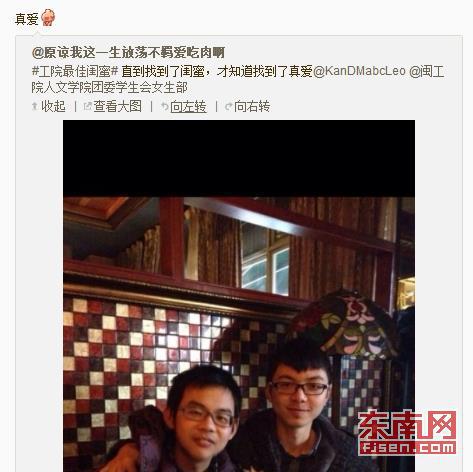
Task: Open 查看大图 to view full image
Action: [x=117, y=107]
